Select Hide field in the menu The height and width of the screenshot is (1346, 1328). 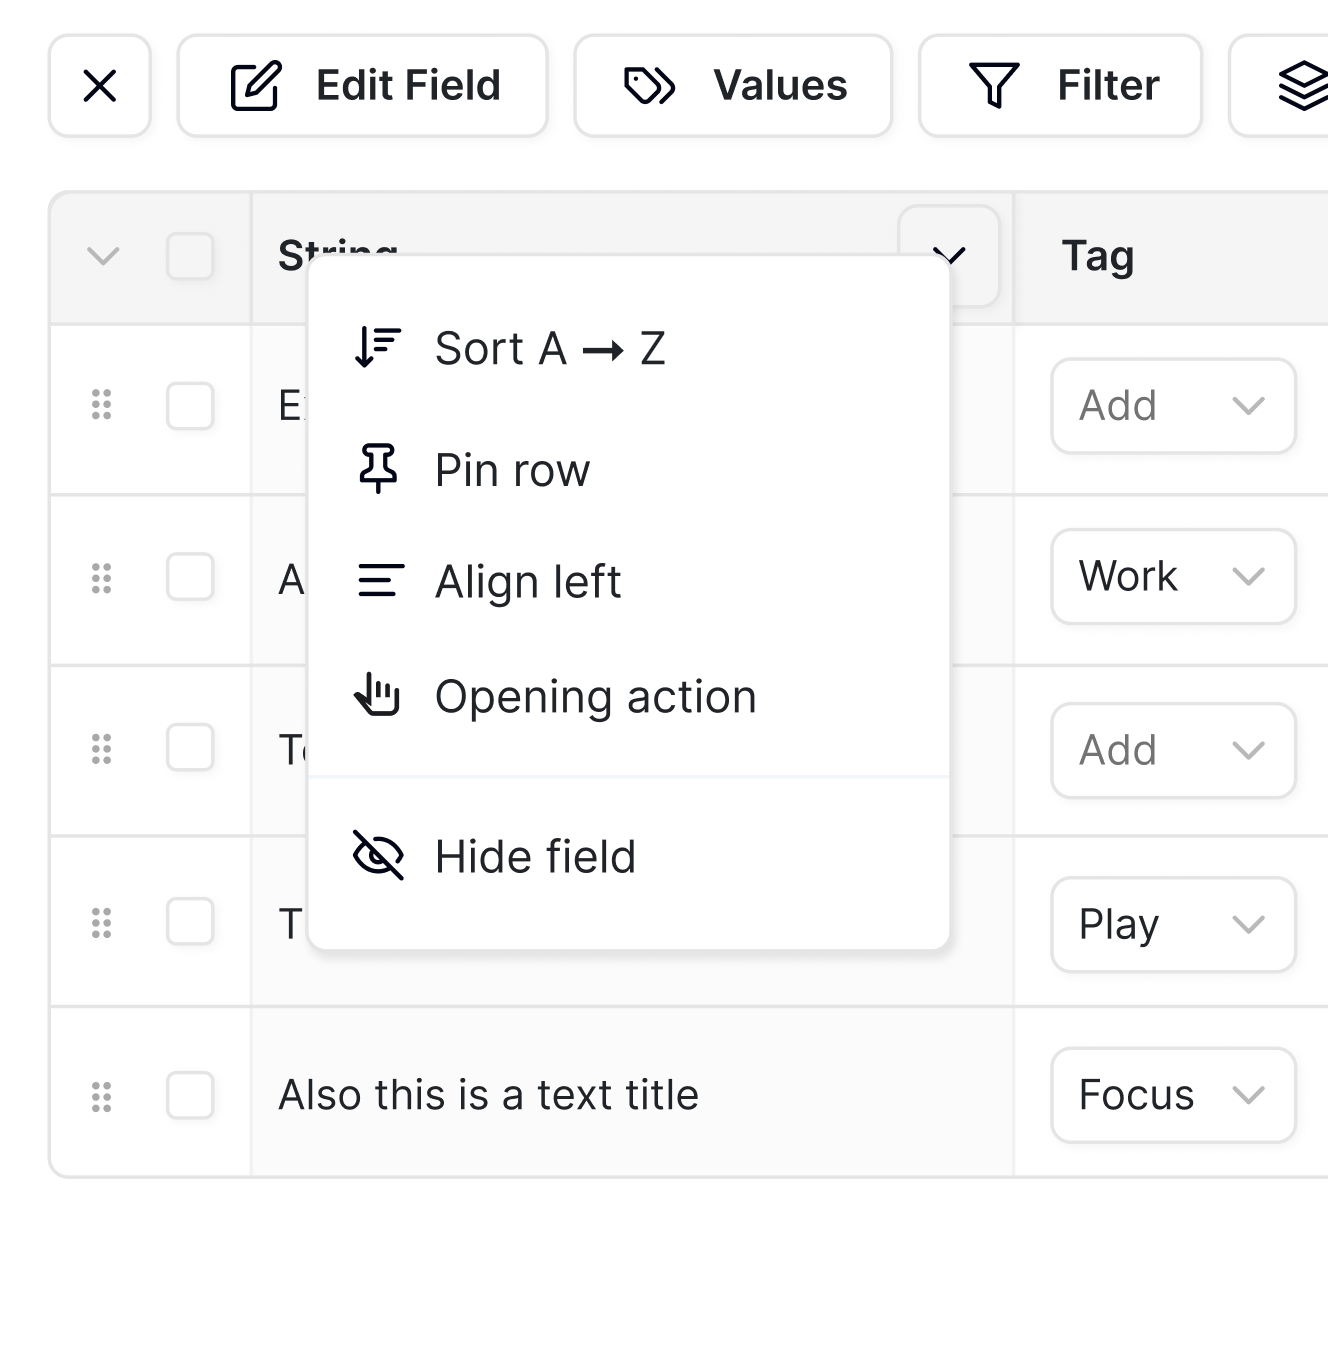[x=535, y=857]
